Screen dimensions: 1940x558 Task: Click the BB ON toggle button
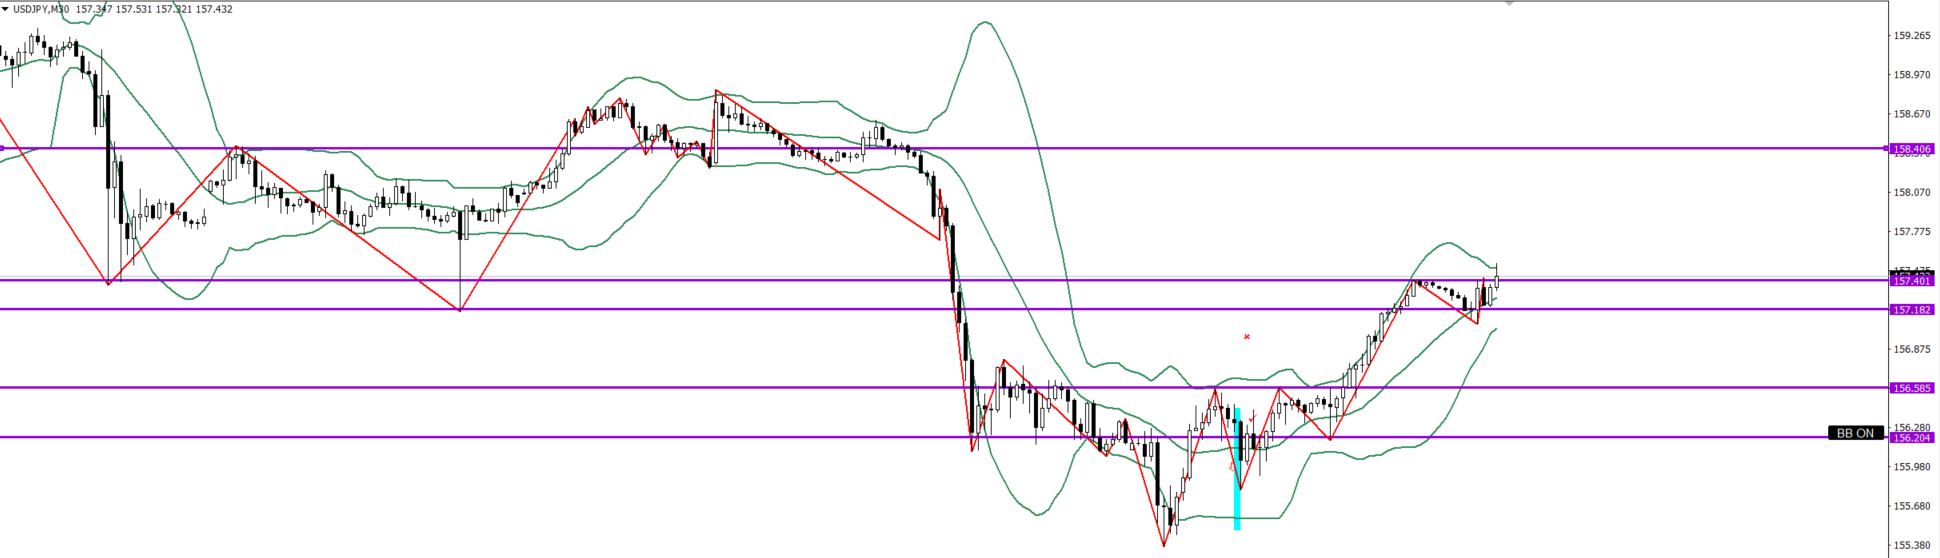coord(1855,433)
